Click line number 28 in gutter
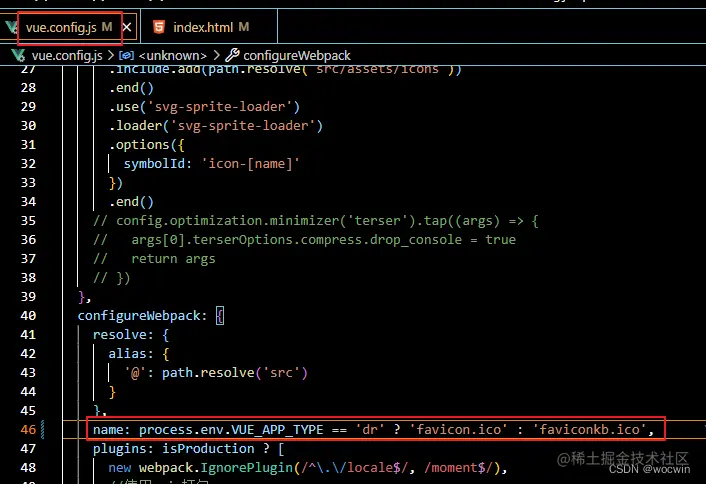This screenshot has width=706, height=484. [x=28, y=88]
